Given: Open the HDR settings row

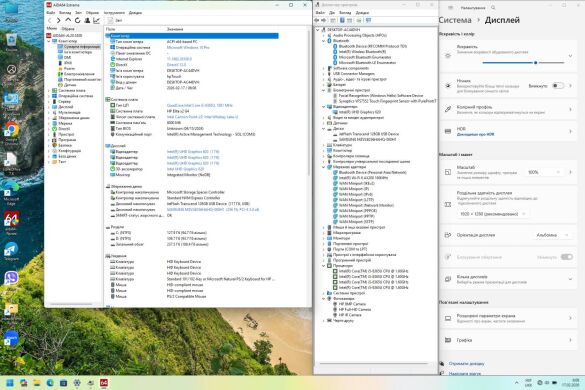Looking at the screenshot, I should (x=508, y=131).
